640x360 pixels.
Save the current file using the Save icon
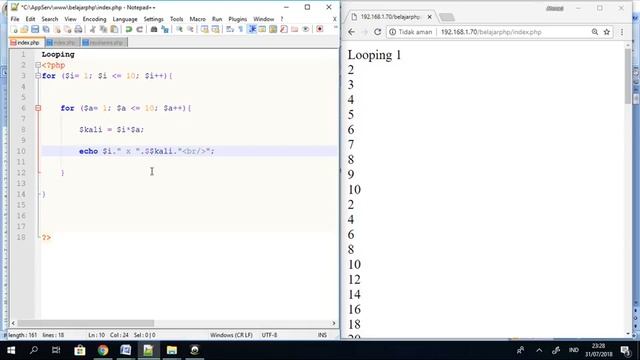[35, 29]
